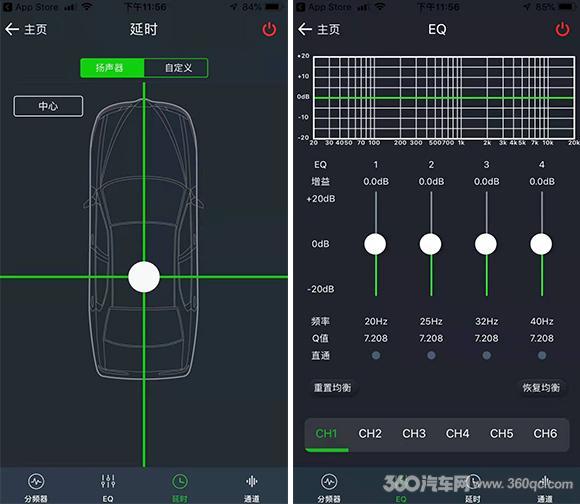Screen dimensions: 580x504
Task: Click the 32Hz band gain slider knob
Action: pyautogui.click(x=486, y=244)
